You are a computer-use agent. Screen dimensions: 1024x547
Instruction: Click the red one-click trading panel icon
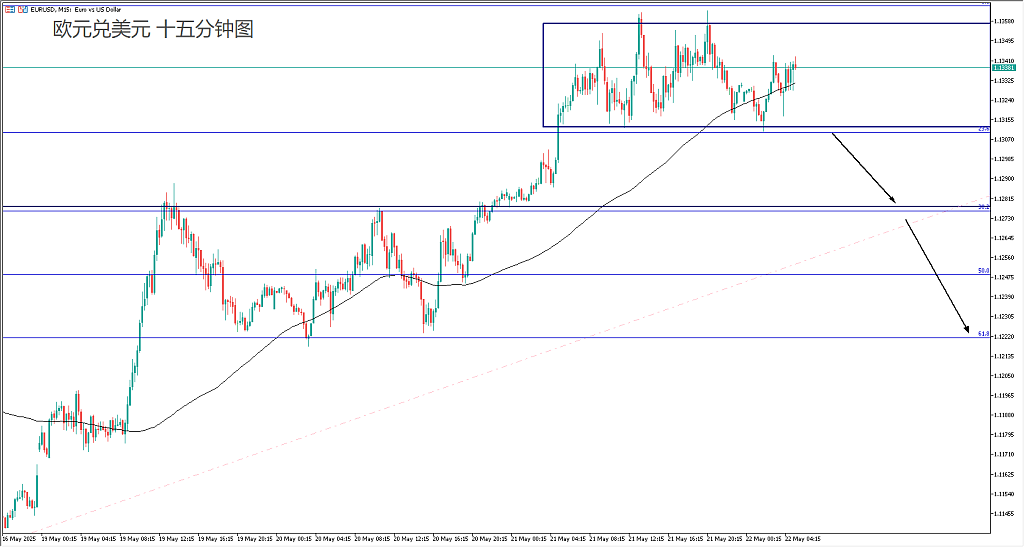[x=9, y=10]
